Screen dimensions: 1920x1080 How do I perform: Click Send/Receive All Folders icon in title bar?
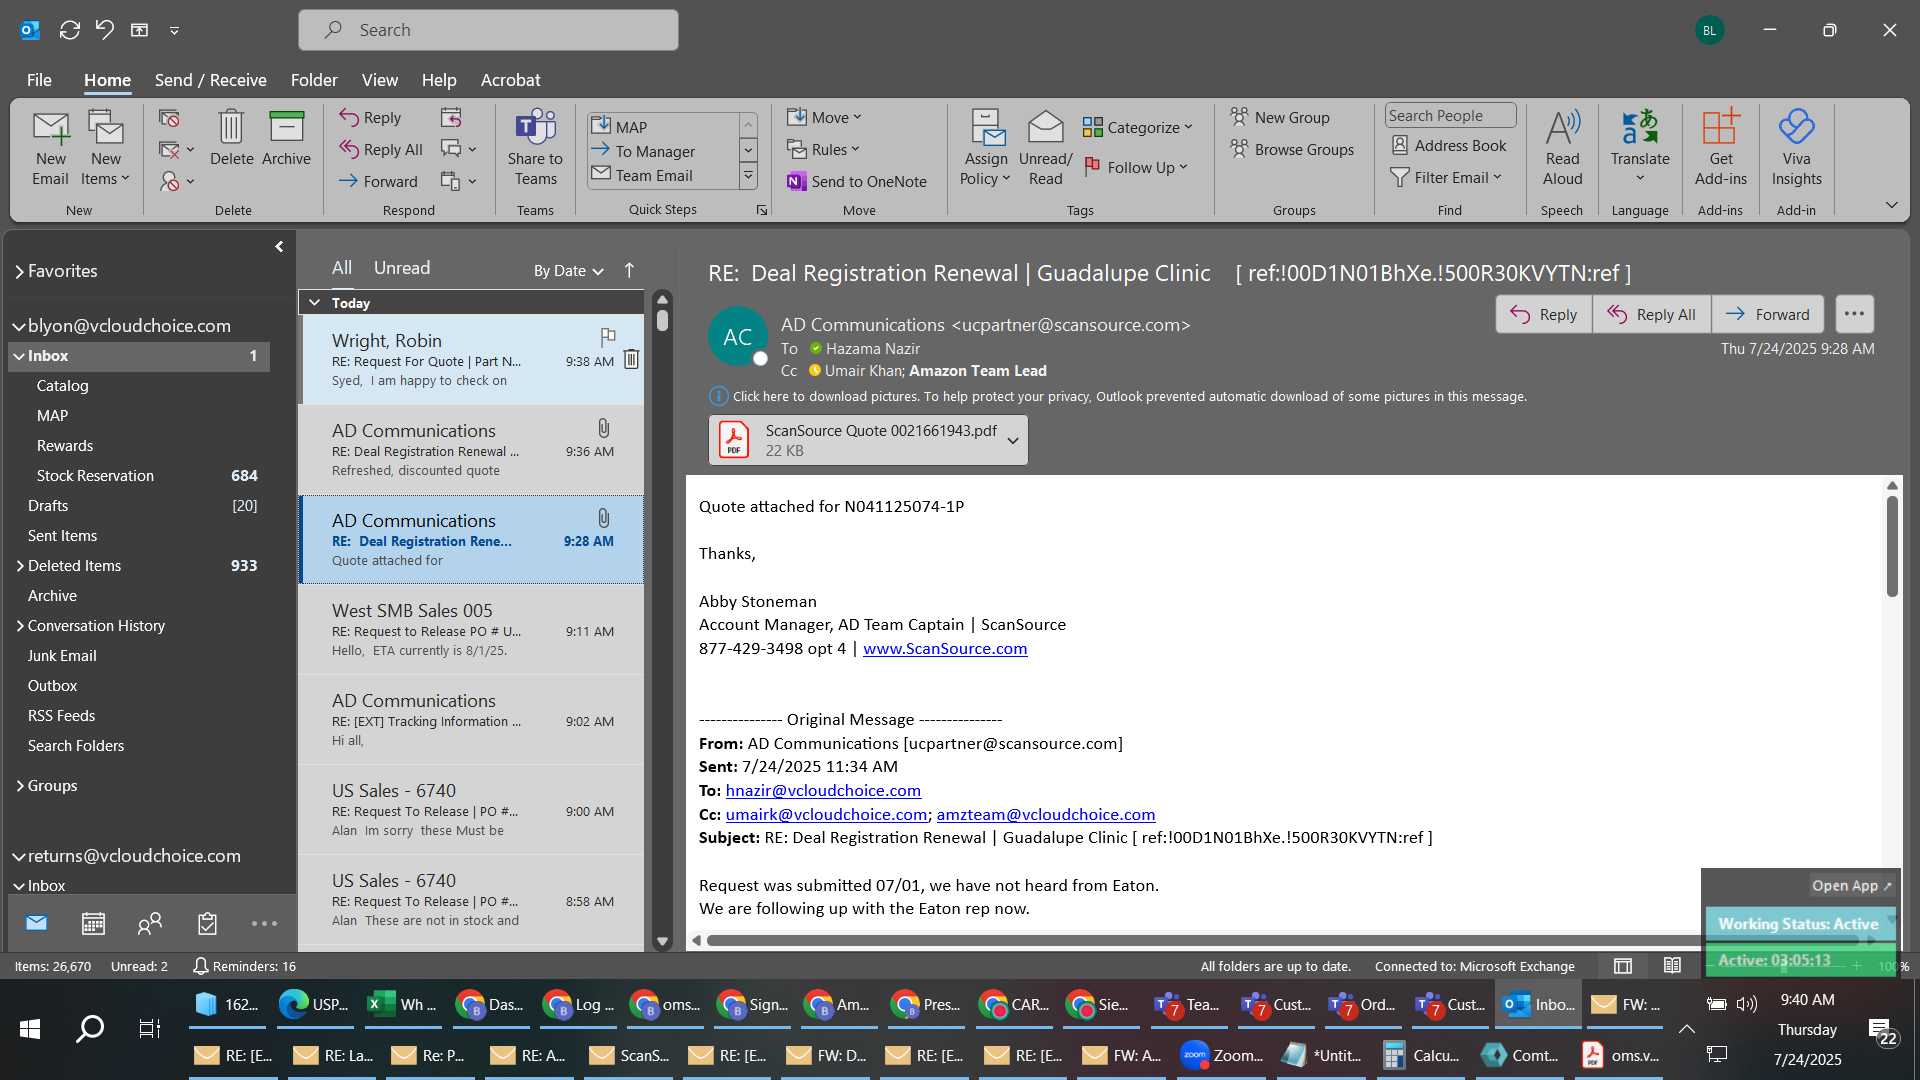pos(70,30)
